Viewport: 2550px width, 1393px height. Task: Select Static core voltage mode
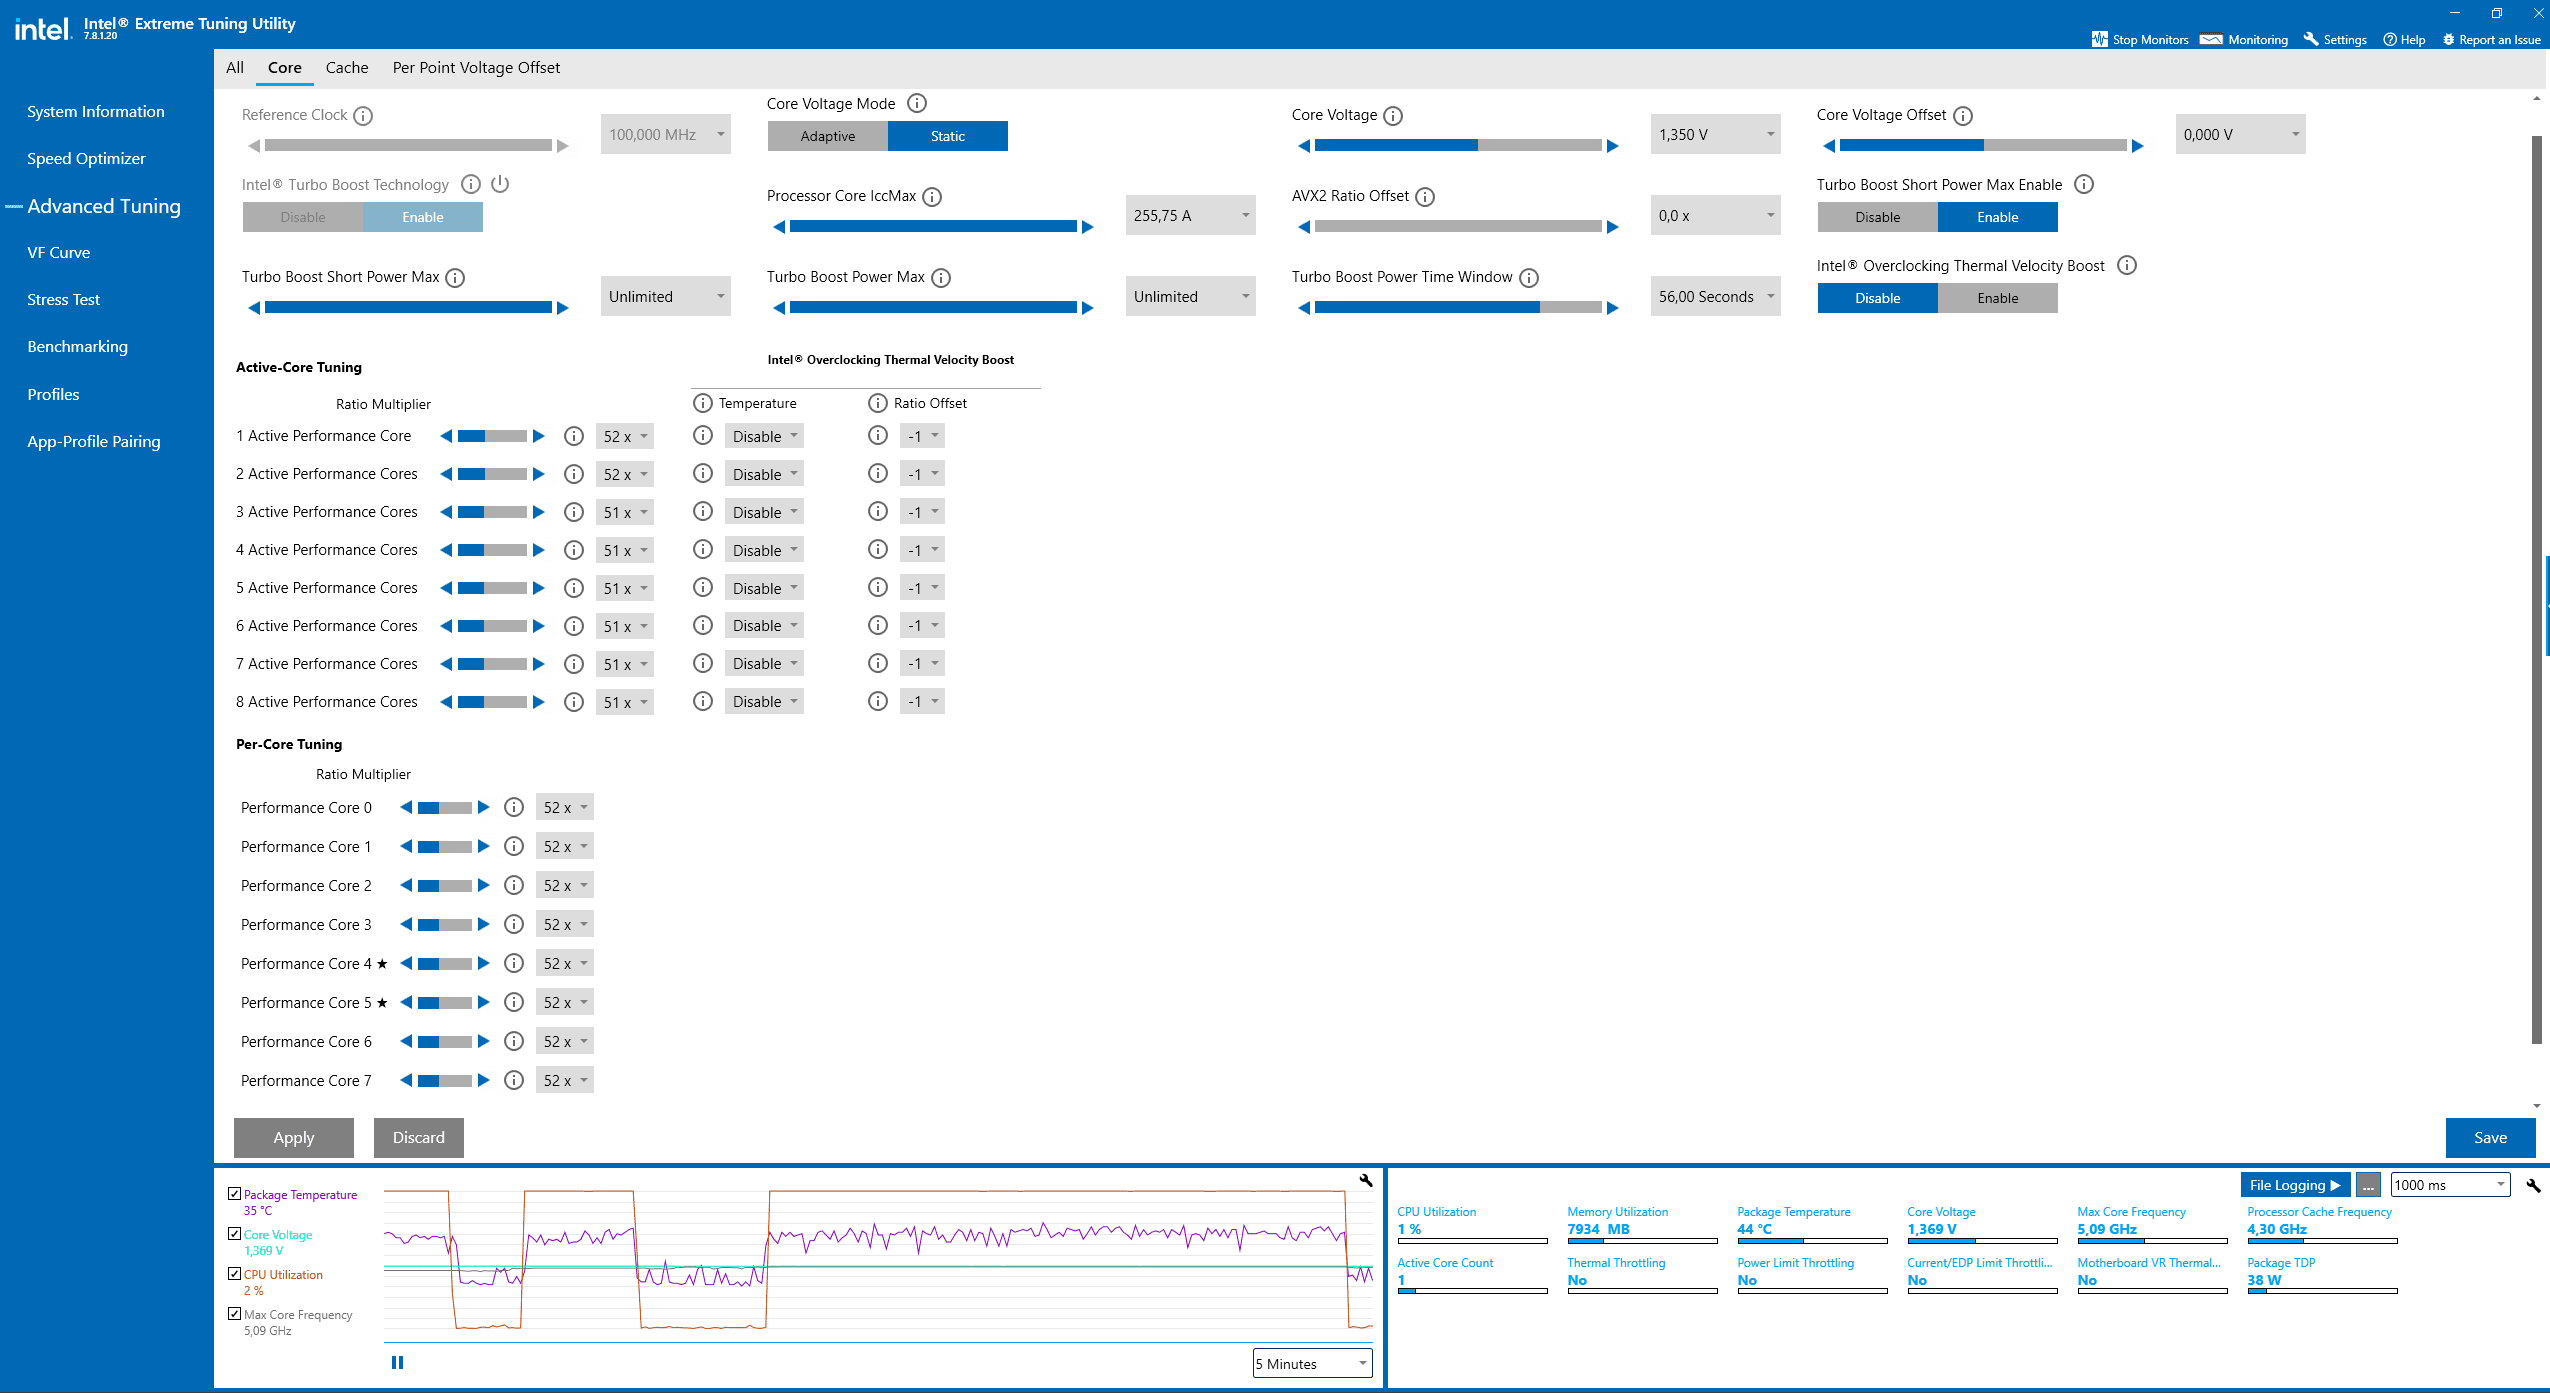click(x=948, y=136)
